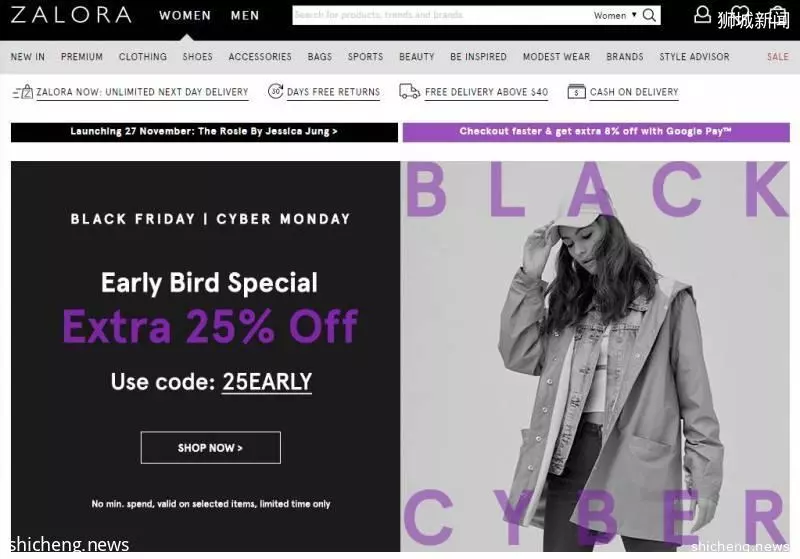Open the ACCESSORIES menu
This screenshot has height=559, width=800.
(x=260, y=57)
